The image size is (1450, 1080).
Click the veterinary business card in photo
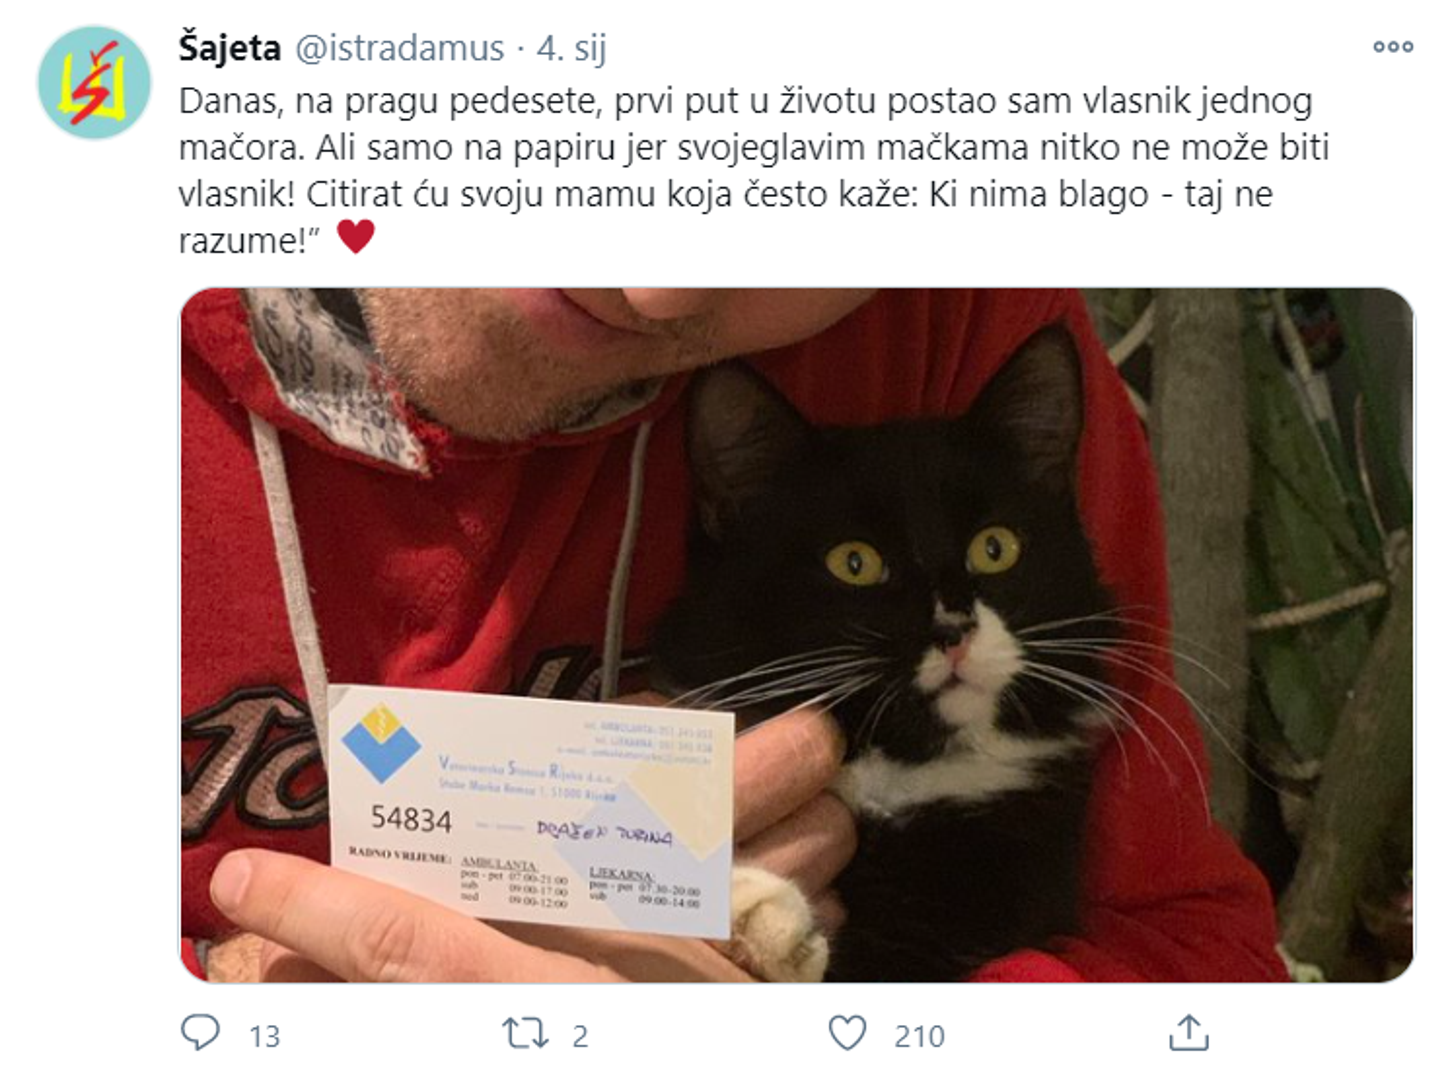(532, 812)
